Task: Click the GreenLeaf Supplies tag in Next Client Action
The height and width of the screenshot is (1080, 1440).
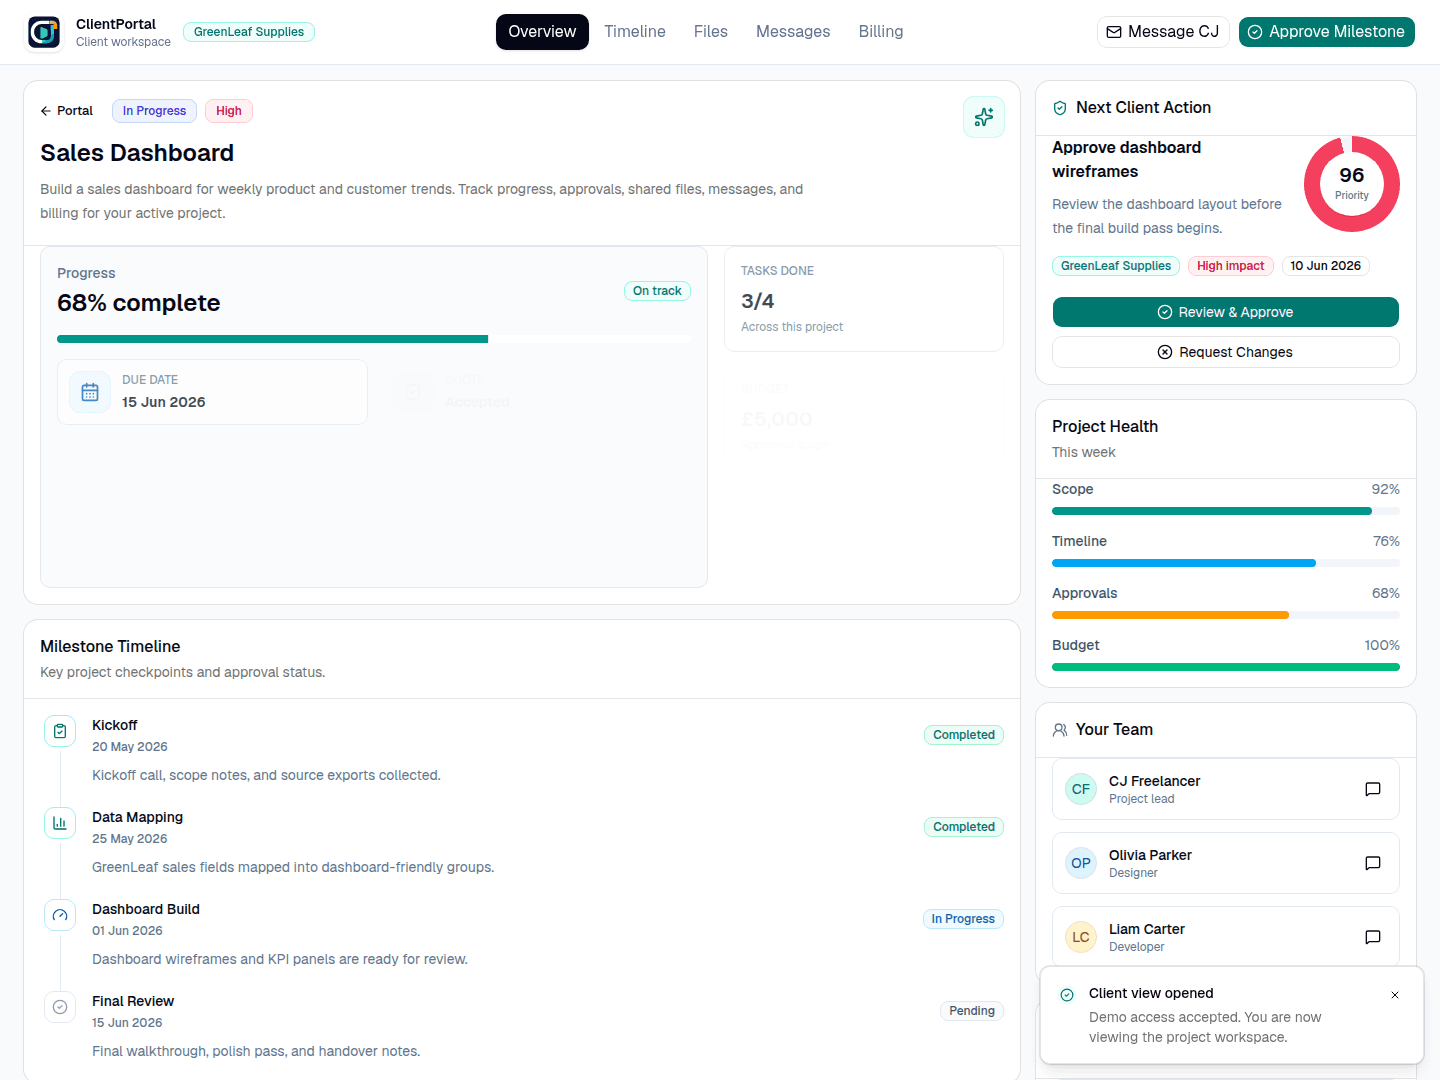Action: tap(1116, 266)
